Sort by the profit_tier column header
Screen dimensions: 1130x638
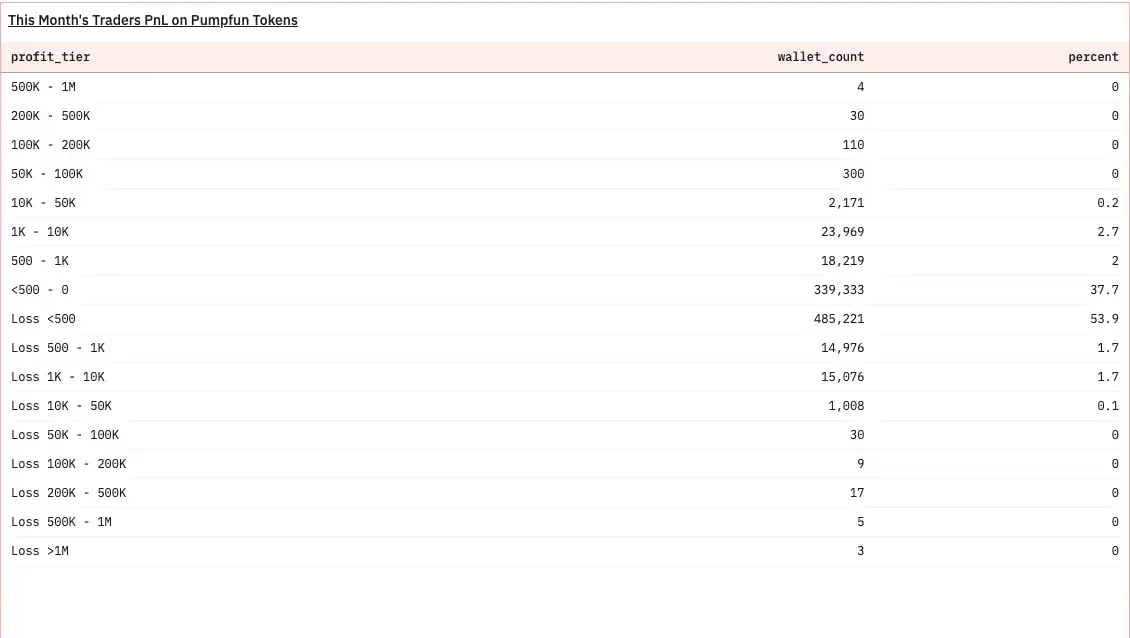coord(51,57)
